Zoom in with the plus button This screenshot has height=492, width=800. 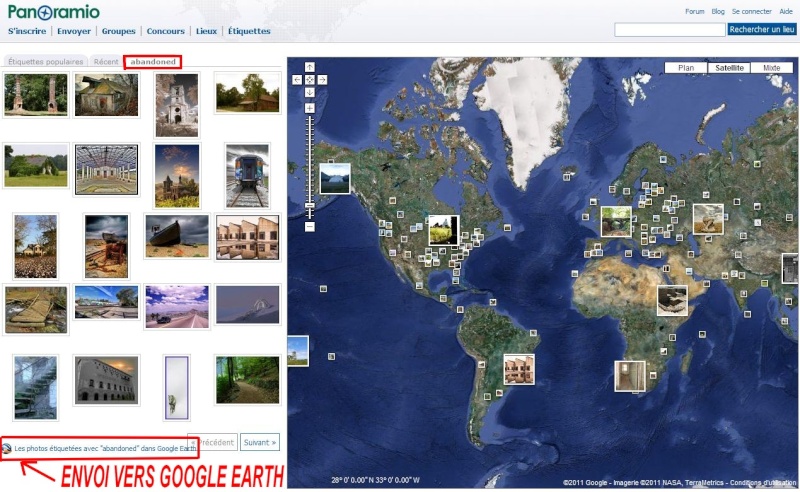(310, 108)
